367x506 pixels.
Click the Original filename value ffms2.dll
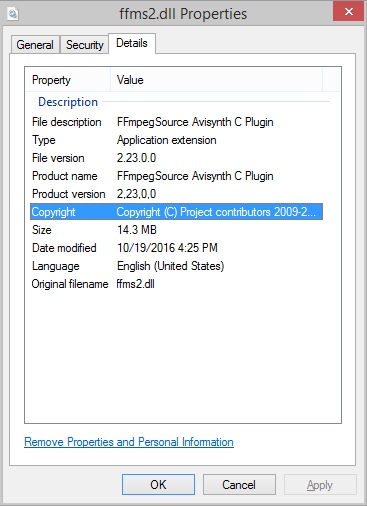[x=135, y=284]
